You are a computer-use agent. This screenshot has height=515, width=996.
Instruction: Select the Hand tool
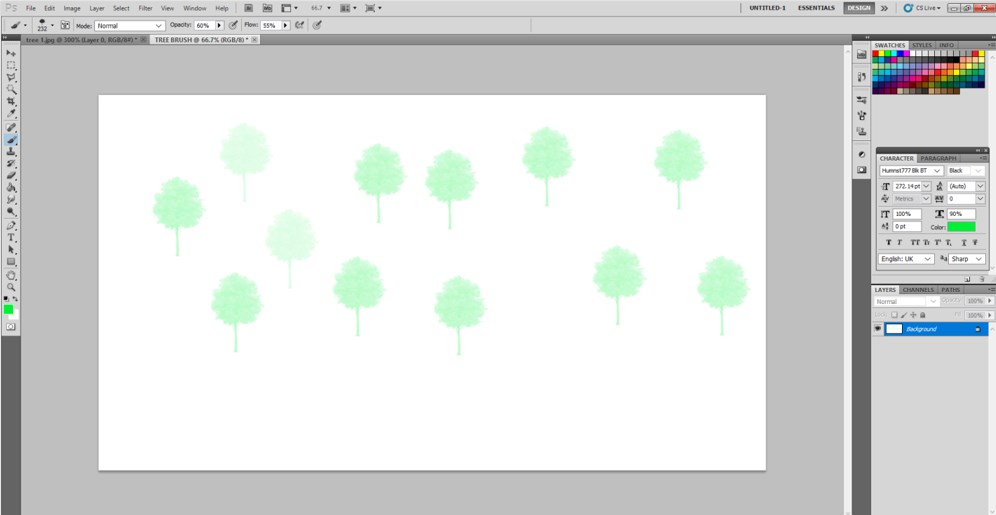pos(11,275)
